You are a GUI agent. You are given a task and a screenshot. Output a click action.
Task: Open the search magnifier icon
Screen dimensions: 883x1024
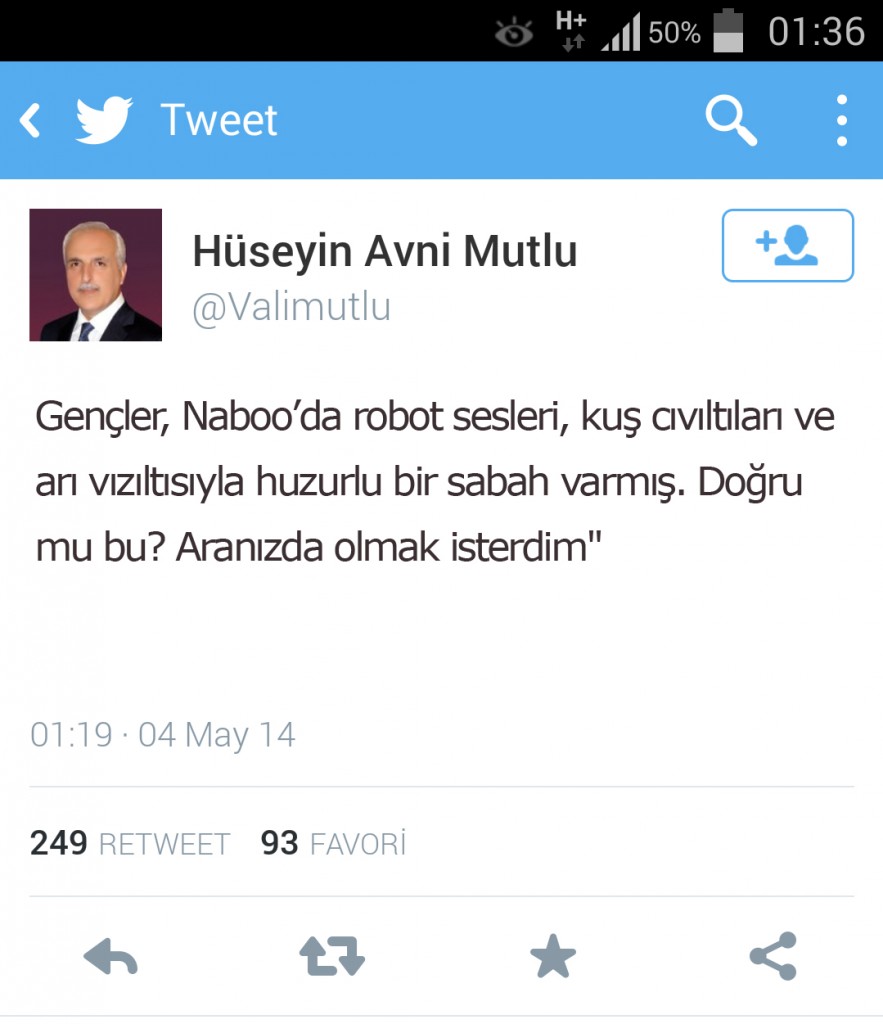[x=731, y=120]
